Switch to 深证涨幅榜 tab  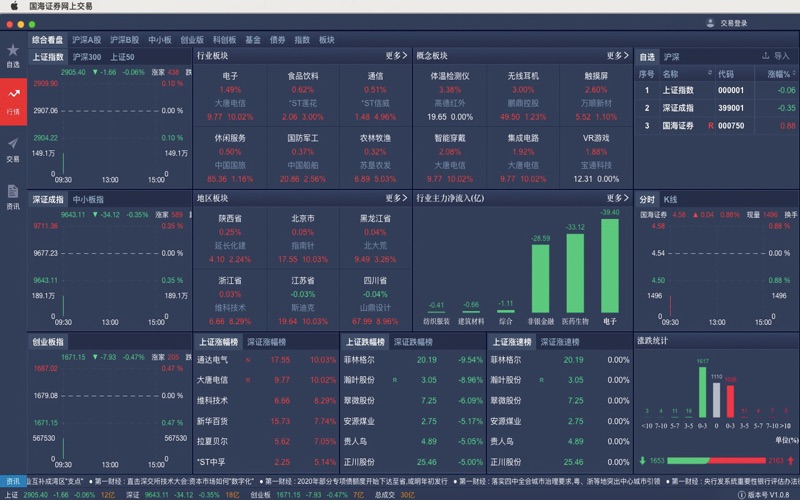point(266,342)
